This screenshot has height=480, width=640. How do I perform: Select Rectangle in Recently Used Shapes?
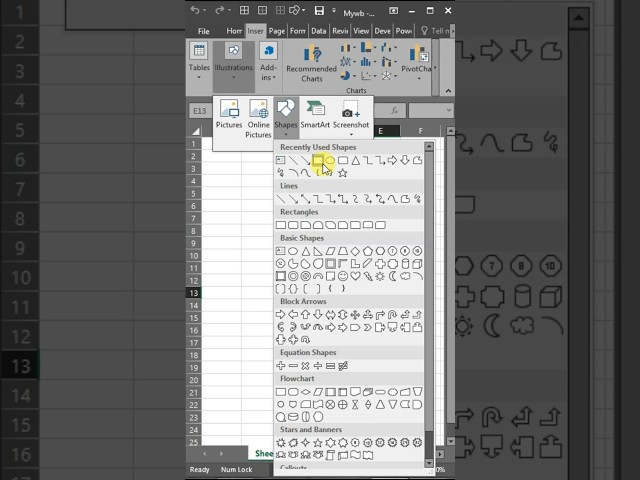point(318,160)
